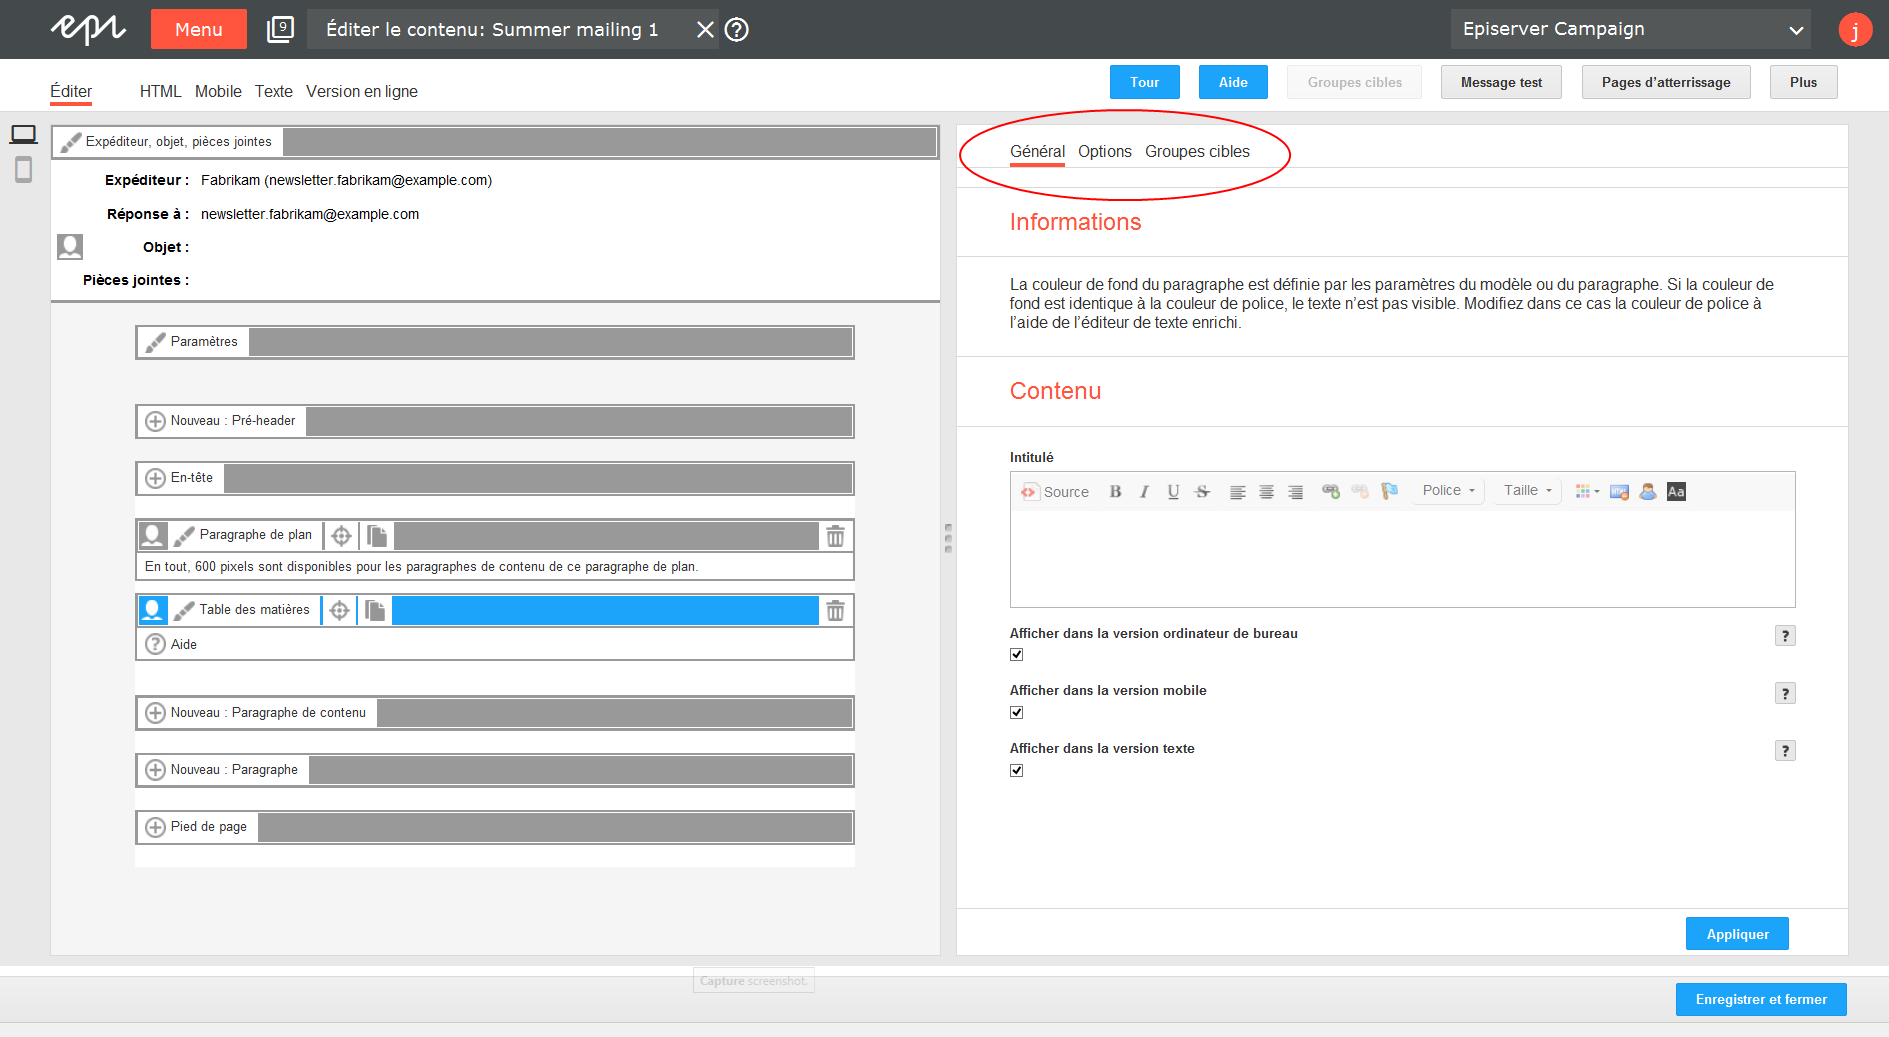Start the Tour
This screenshot has width=1889, height=1037.
[1145, 82]
